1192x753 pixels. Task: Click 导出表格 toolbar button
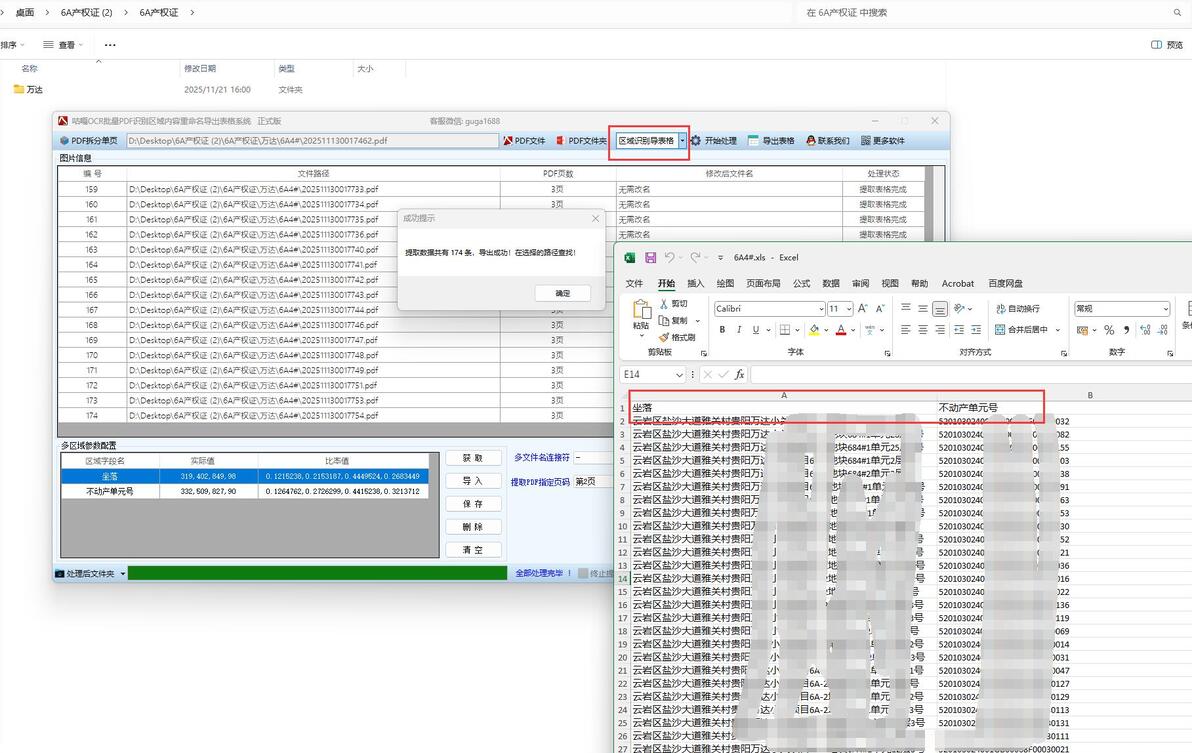pos(772,141)
